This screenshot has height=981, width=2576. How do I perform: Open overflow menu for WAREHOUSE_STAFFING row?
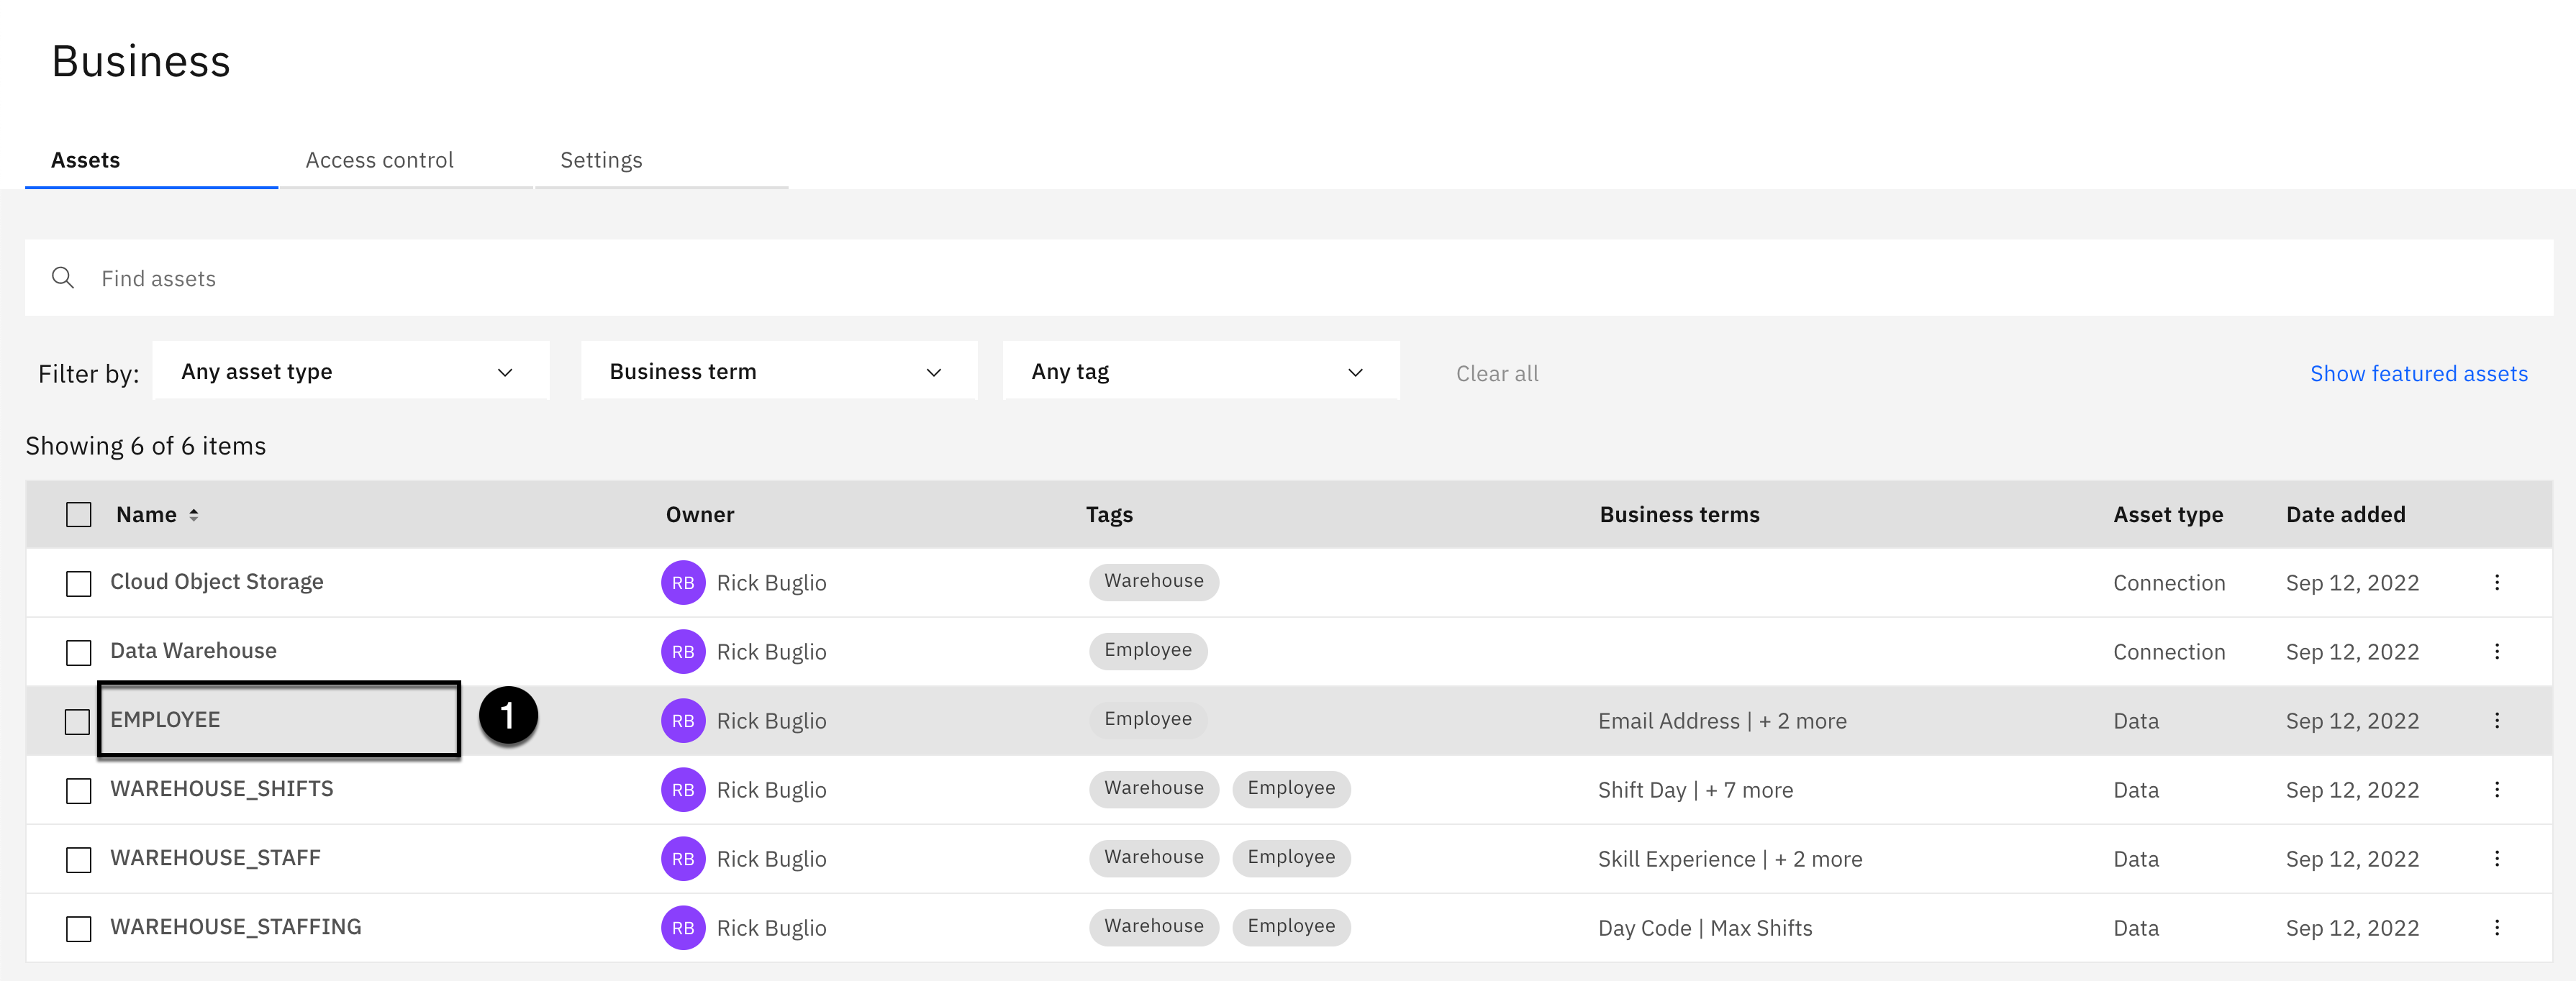2496,927
